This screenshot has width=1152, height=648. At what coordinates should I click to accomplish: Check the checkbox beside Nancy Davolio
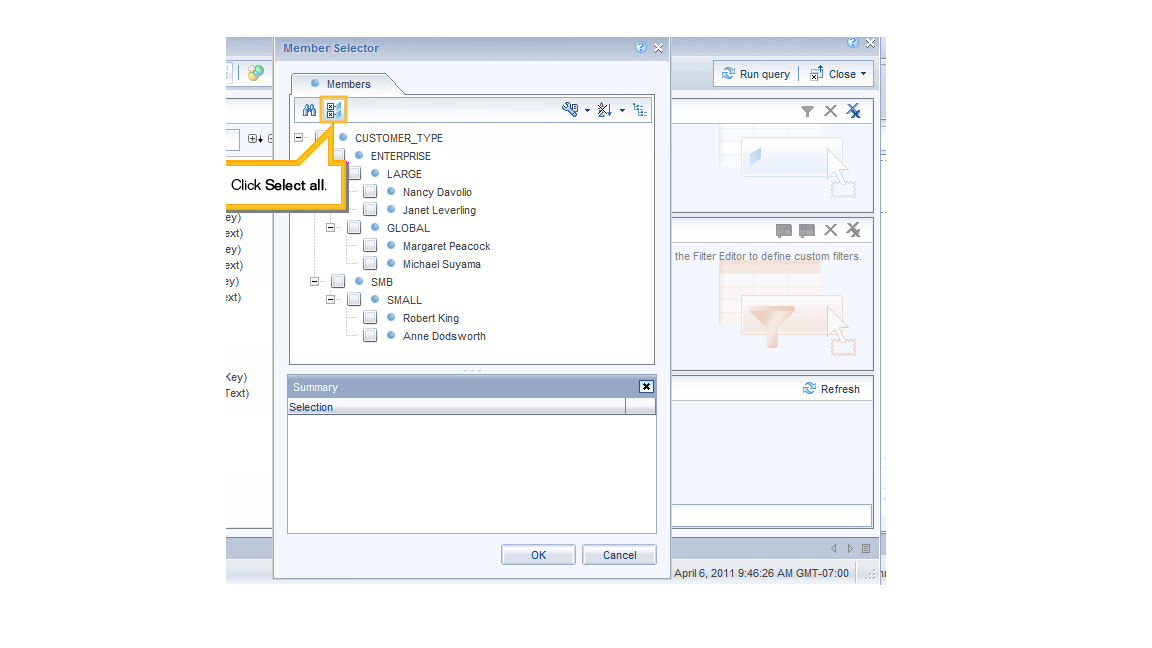point(370,191)
